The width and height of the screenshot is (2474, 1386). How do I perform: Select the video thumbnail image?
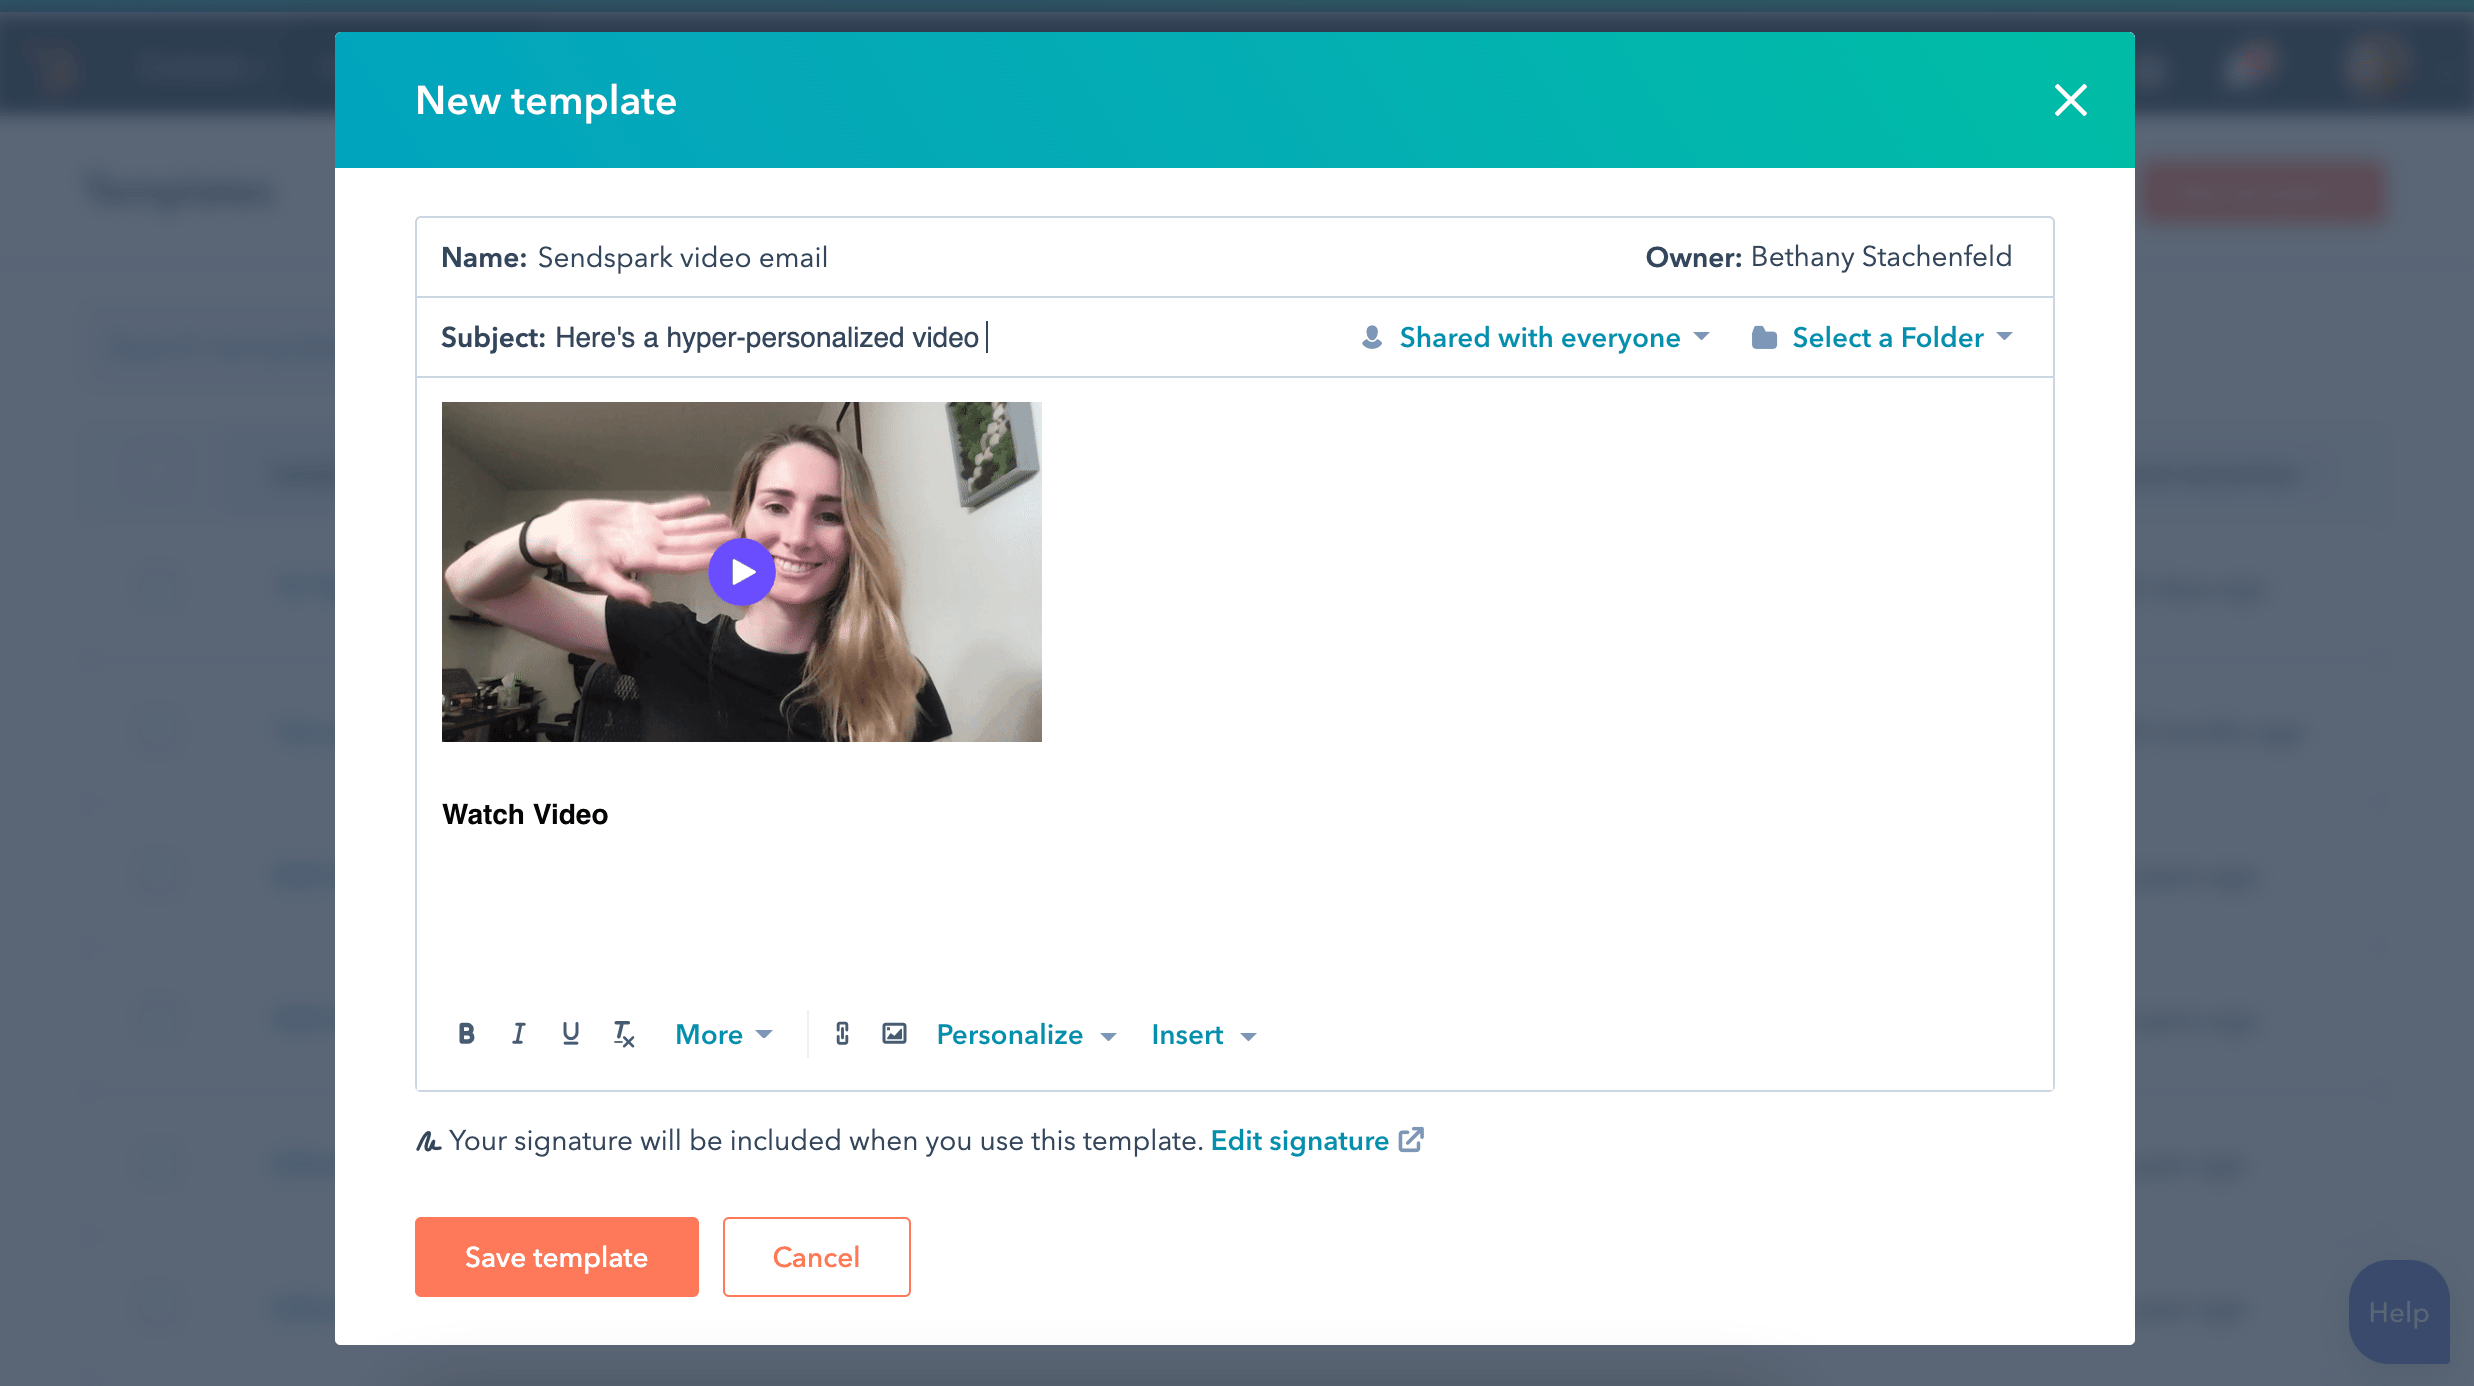pyautogui.click(x=742, y=572)
